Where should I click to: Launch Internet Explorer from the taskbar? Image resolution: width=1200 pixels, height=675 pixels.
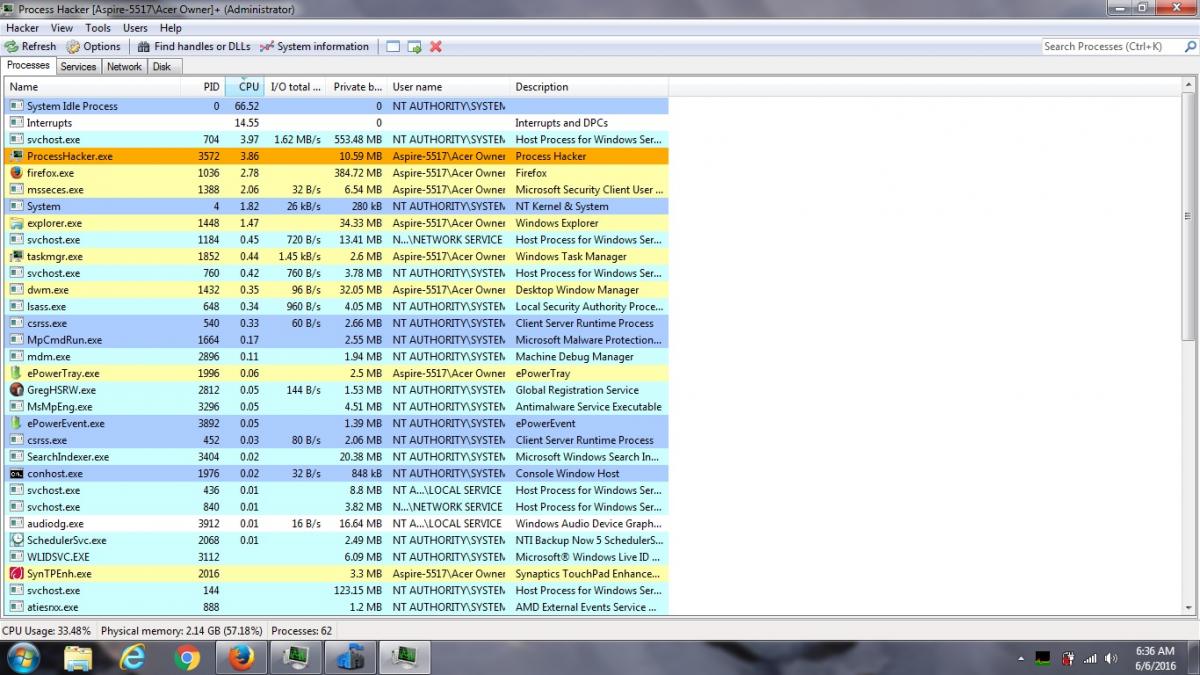tap(132, 658)
